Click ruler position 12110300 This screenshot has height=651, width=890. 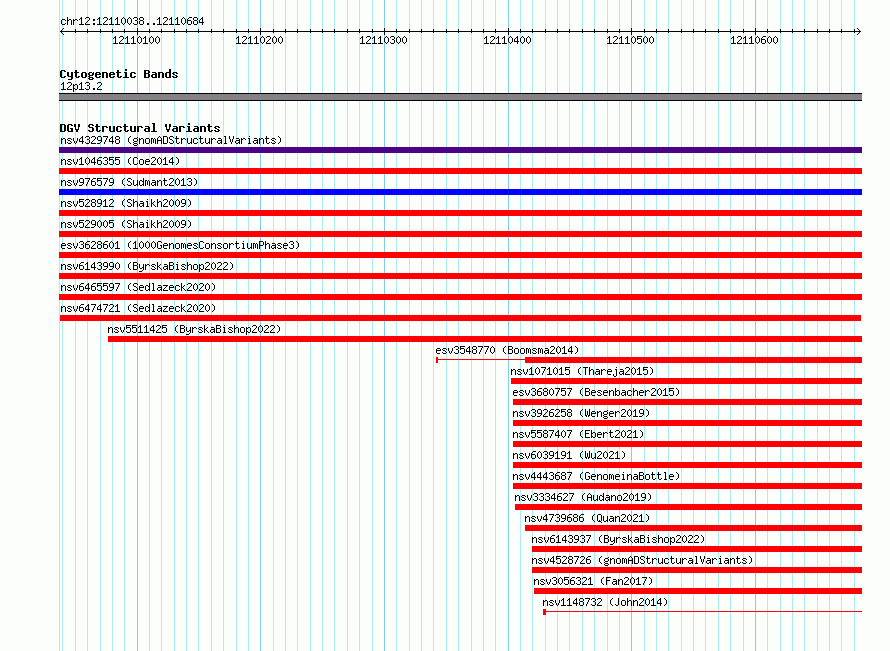coord(383,40)
